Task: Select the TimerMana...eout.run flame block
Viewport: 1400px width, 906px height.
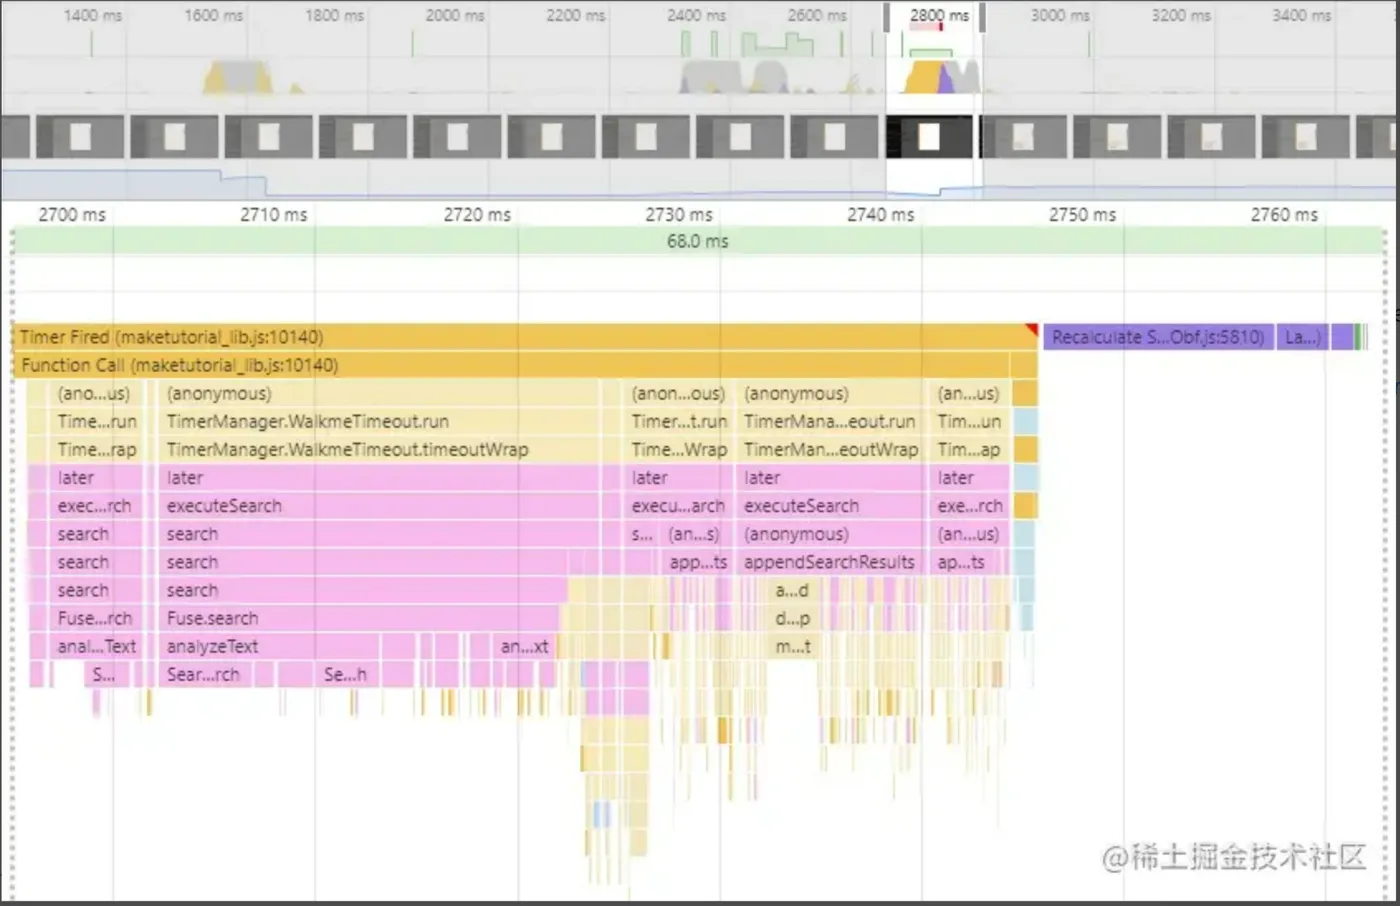Action: (830, 422)
